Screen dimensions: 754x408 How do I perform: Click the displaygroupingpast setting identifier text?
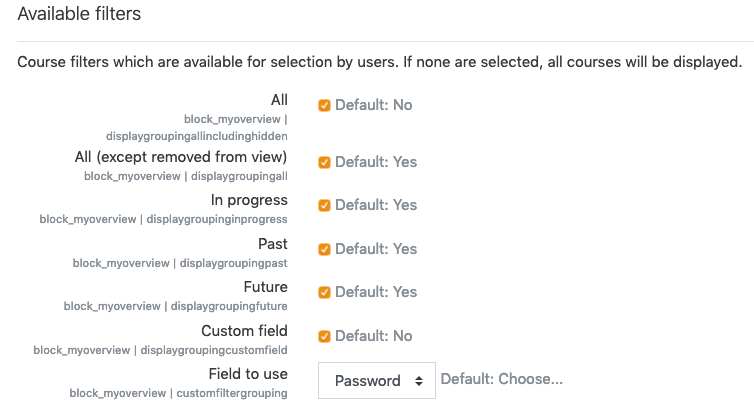click(233, 263)
